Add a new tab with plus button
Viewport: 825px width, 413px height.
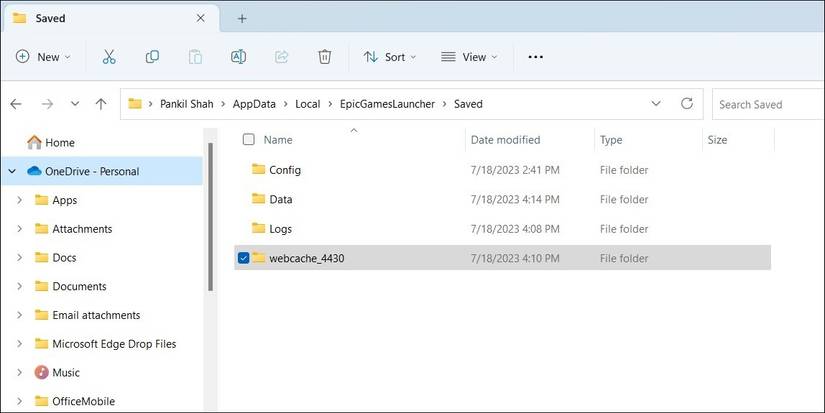(x=242, y=18)
